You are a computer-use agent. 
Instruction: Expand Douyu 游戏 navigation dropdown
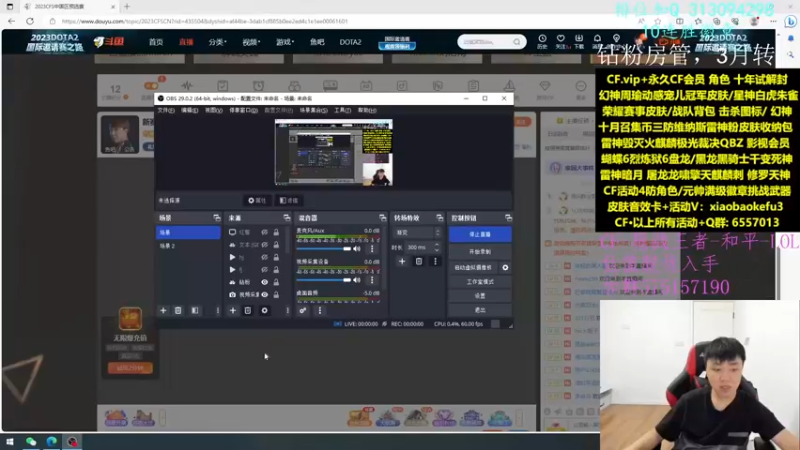285,42
